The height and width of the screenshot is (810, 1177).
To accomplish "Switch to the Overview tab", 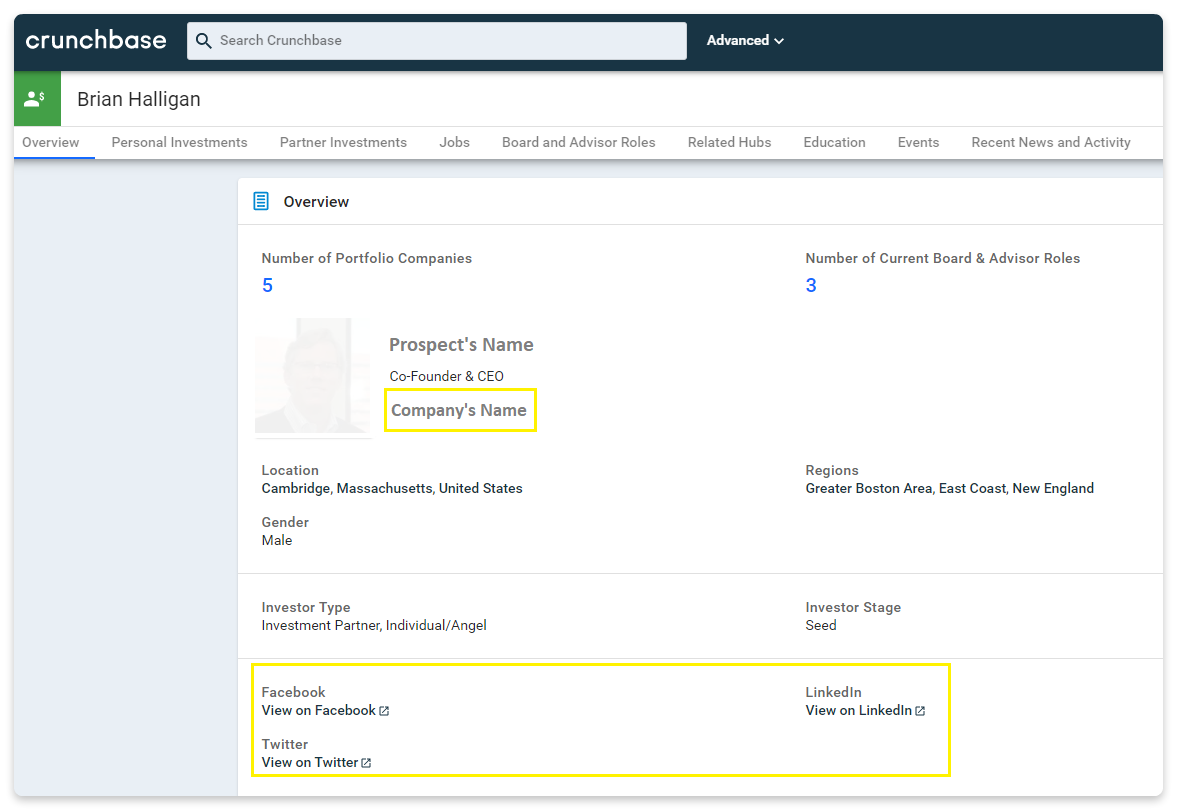I will click(50, 143).
